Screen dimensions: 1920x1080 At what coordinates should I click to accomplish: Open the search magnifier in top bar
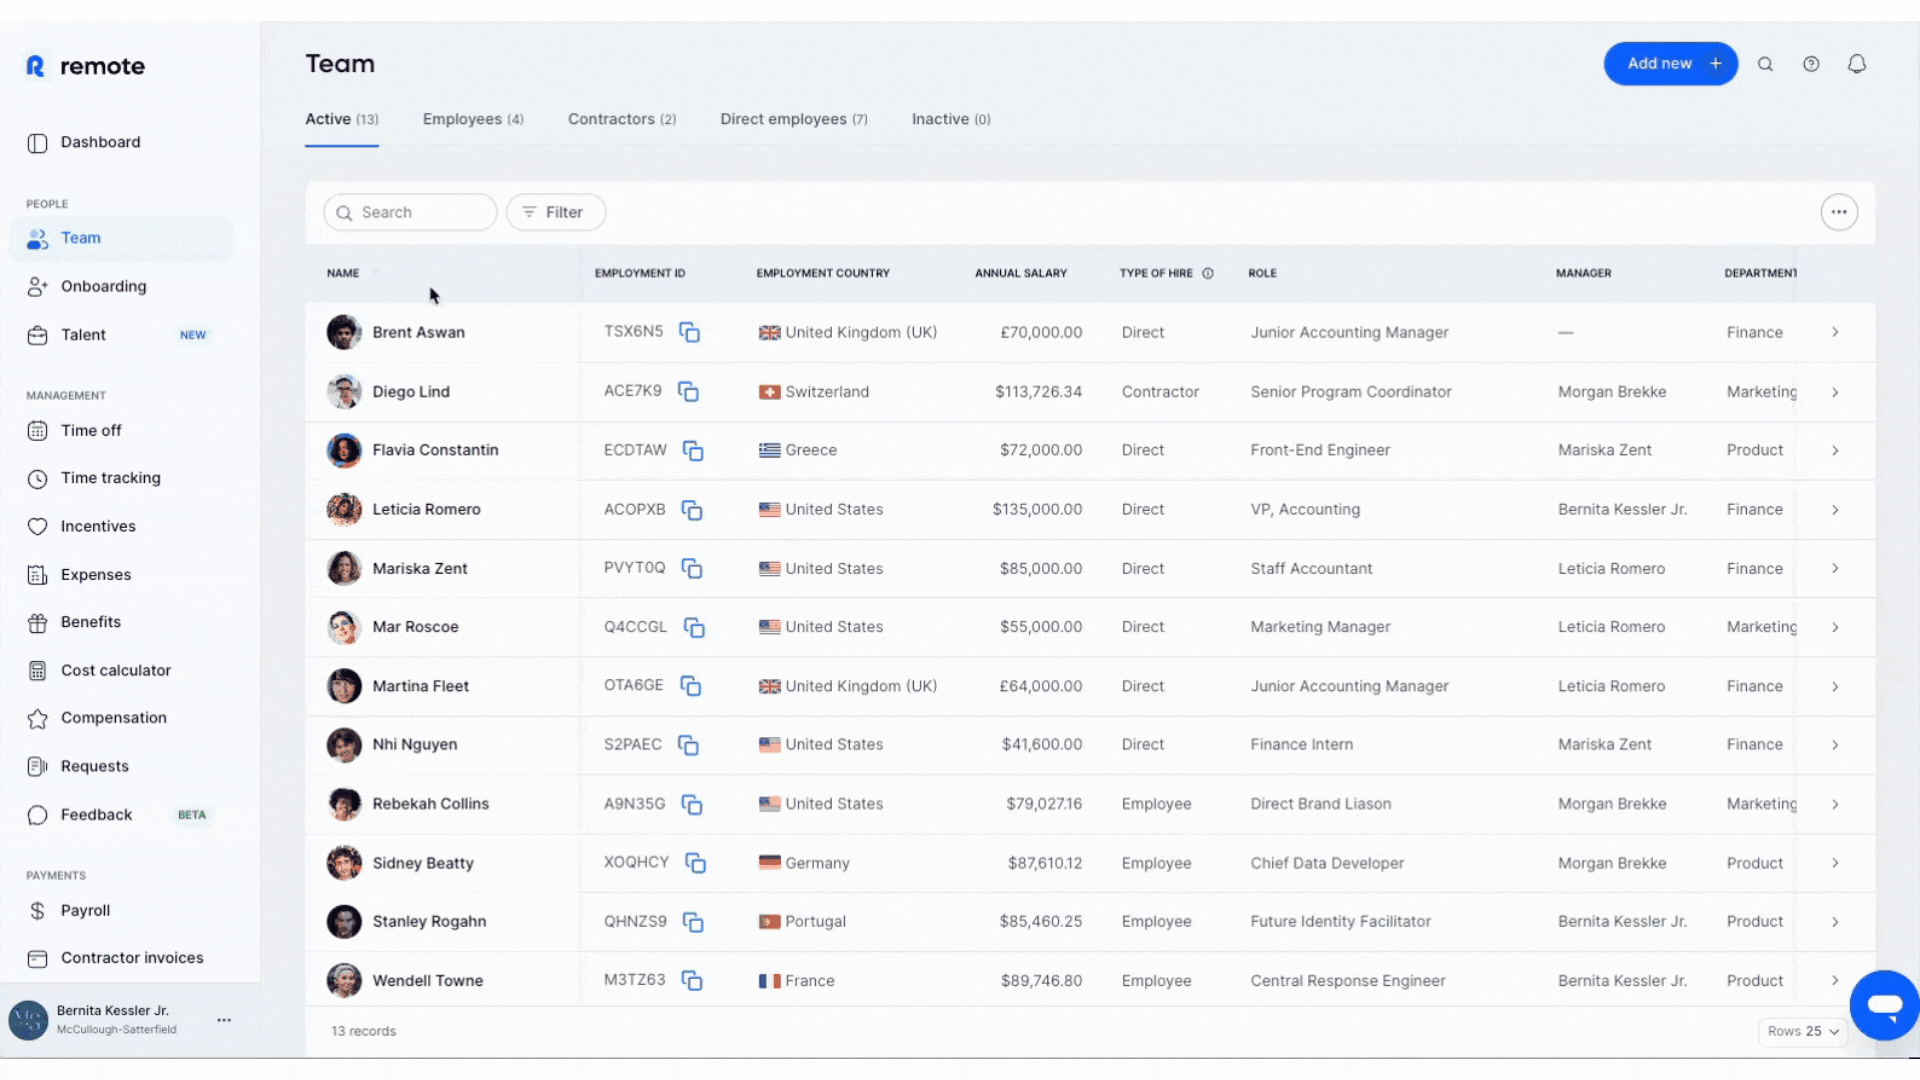[x=1765, y=64]
